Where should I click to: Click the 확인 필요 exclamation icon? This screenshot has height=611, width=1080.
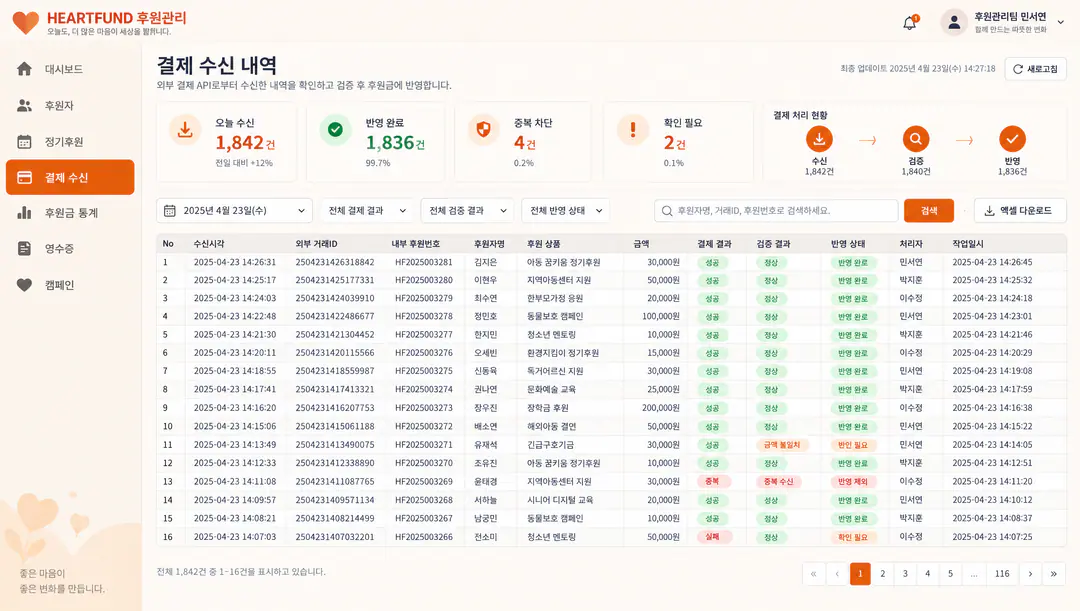pos(633,130)
